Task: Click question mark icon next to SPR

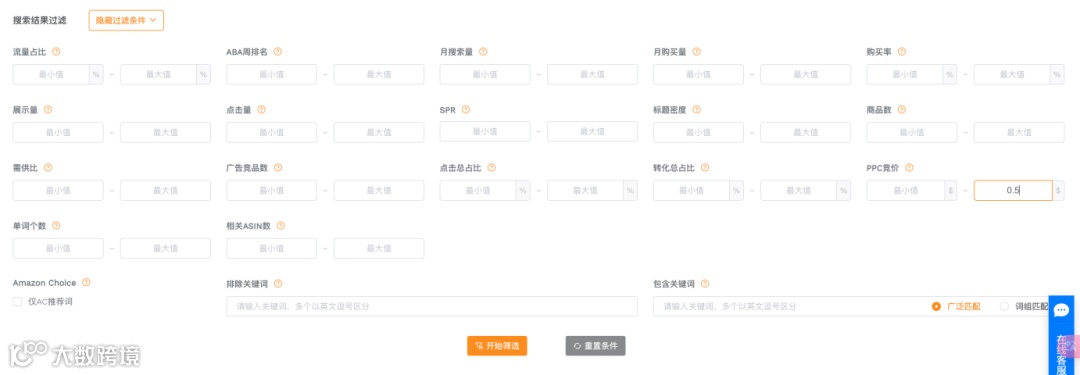Action: pyautogui.click(x=466, y=110)
